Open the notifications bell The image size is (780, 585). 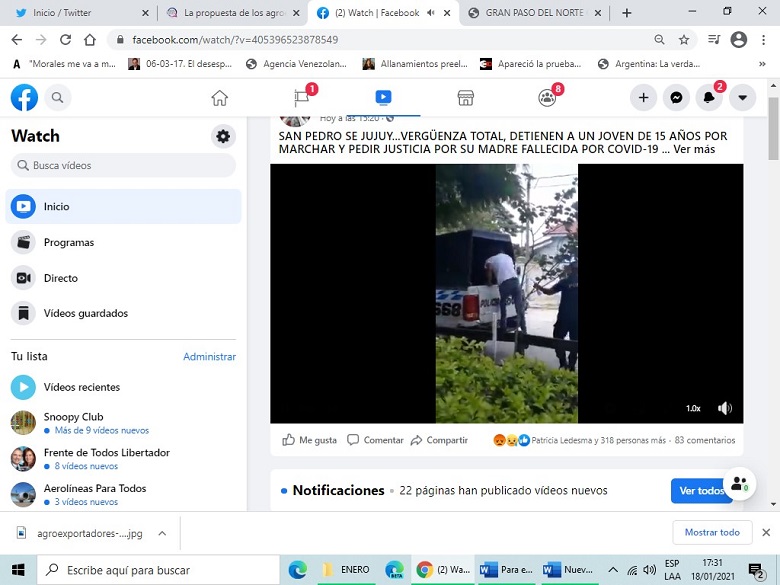[x=709, y=98]
